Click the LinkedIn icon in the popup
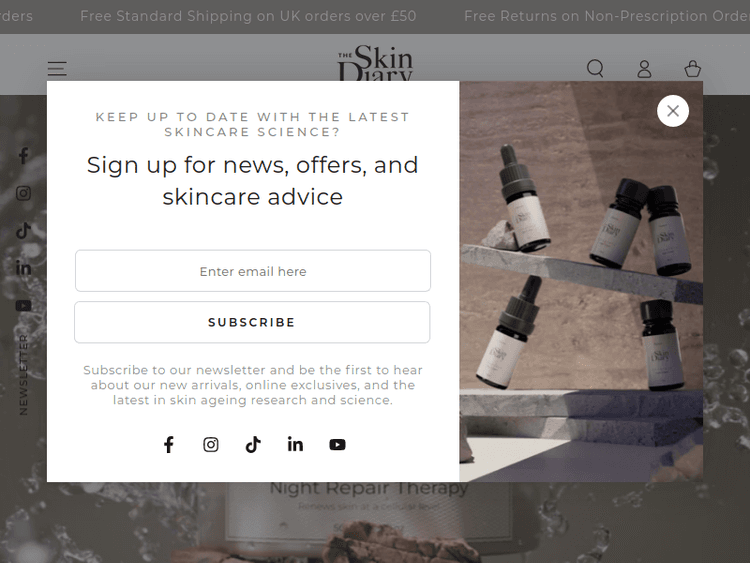 point(295,445)
